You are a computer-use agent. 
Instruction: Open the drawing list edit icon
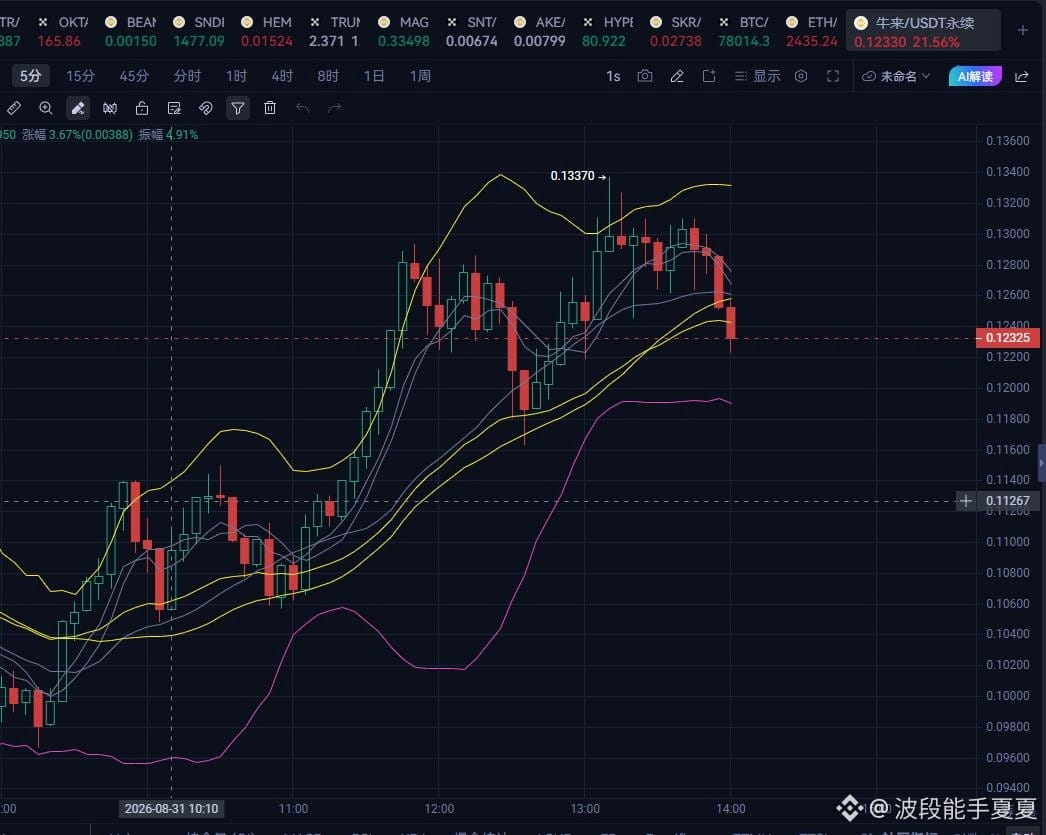(174, 108)
